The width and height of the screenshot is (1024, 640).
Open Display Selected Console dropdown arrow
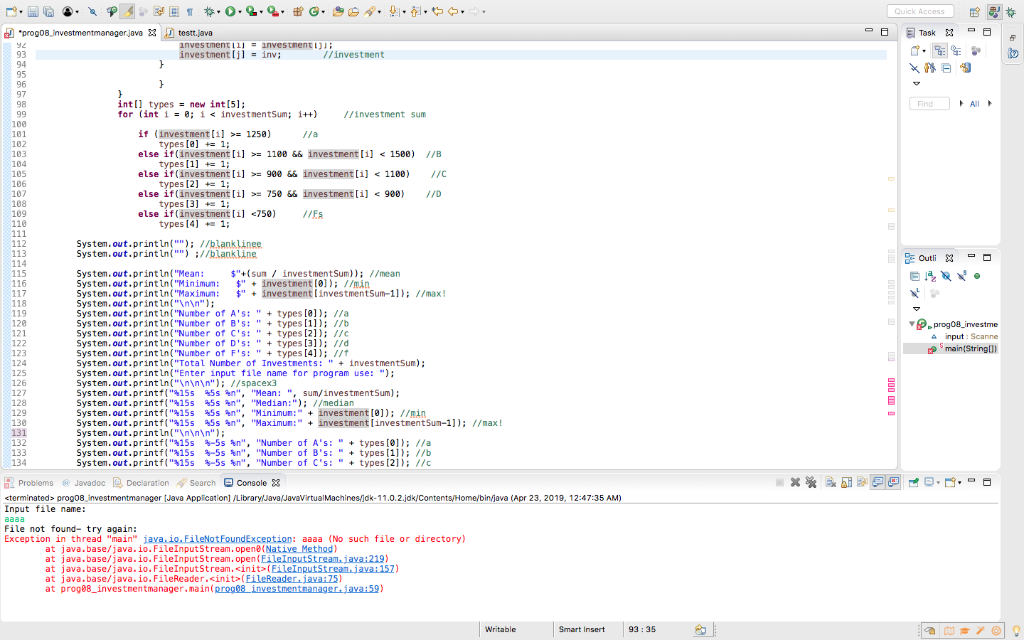[938, 483]
